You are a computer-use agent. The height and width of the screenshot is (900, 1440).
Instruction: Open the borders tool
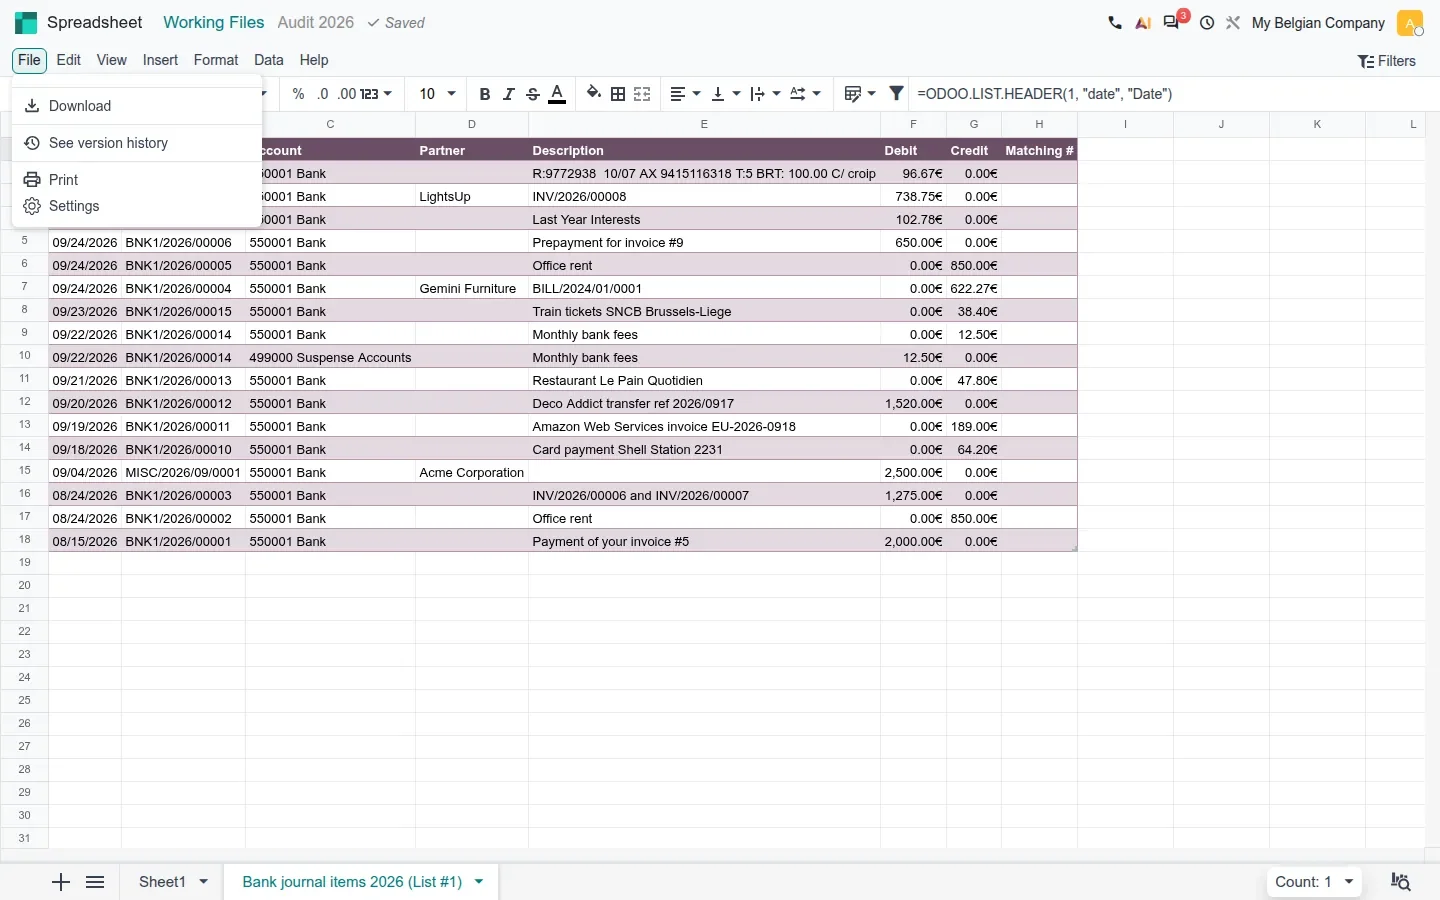pyautogui.click(x=618, y=94)
